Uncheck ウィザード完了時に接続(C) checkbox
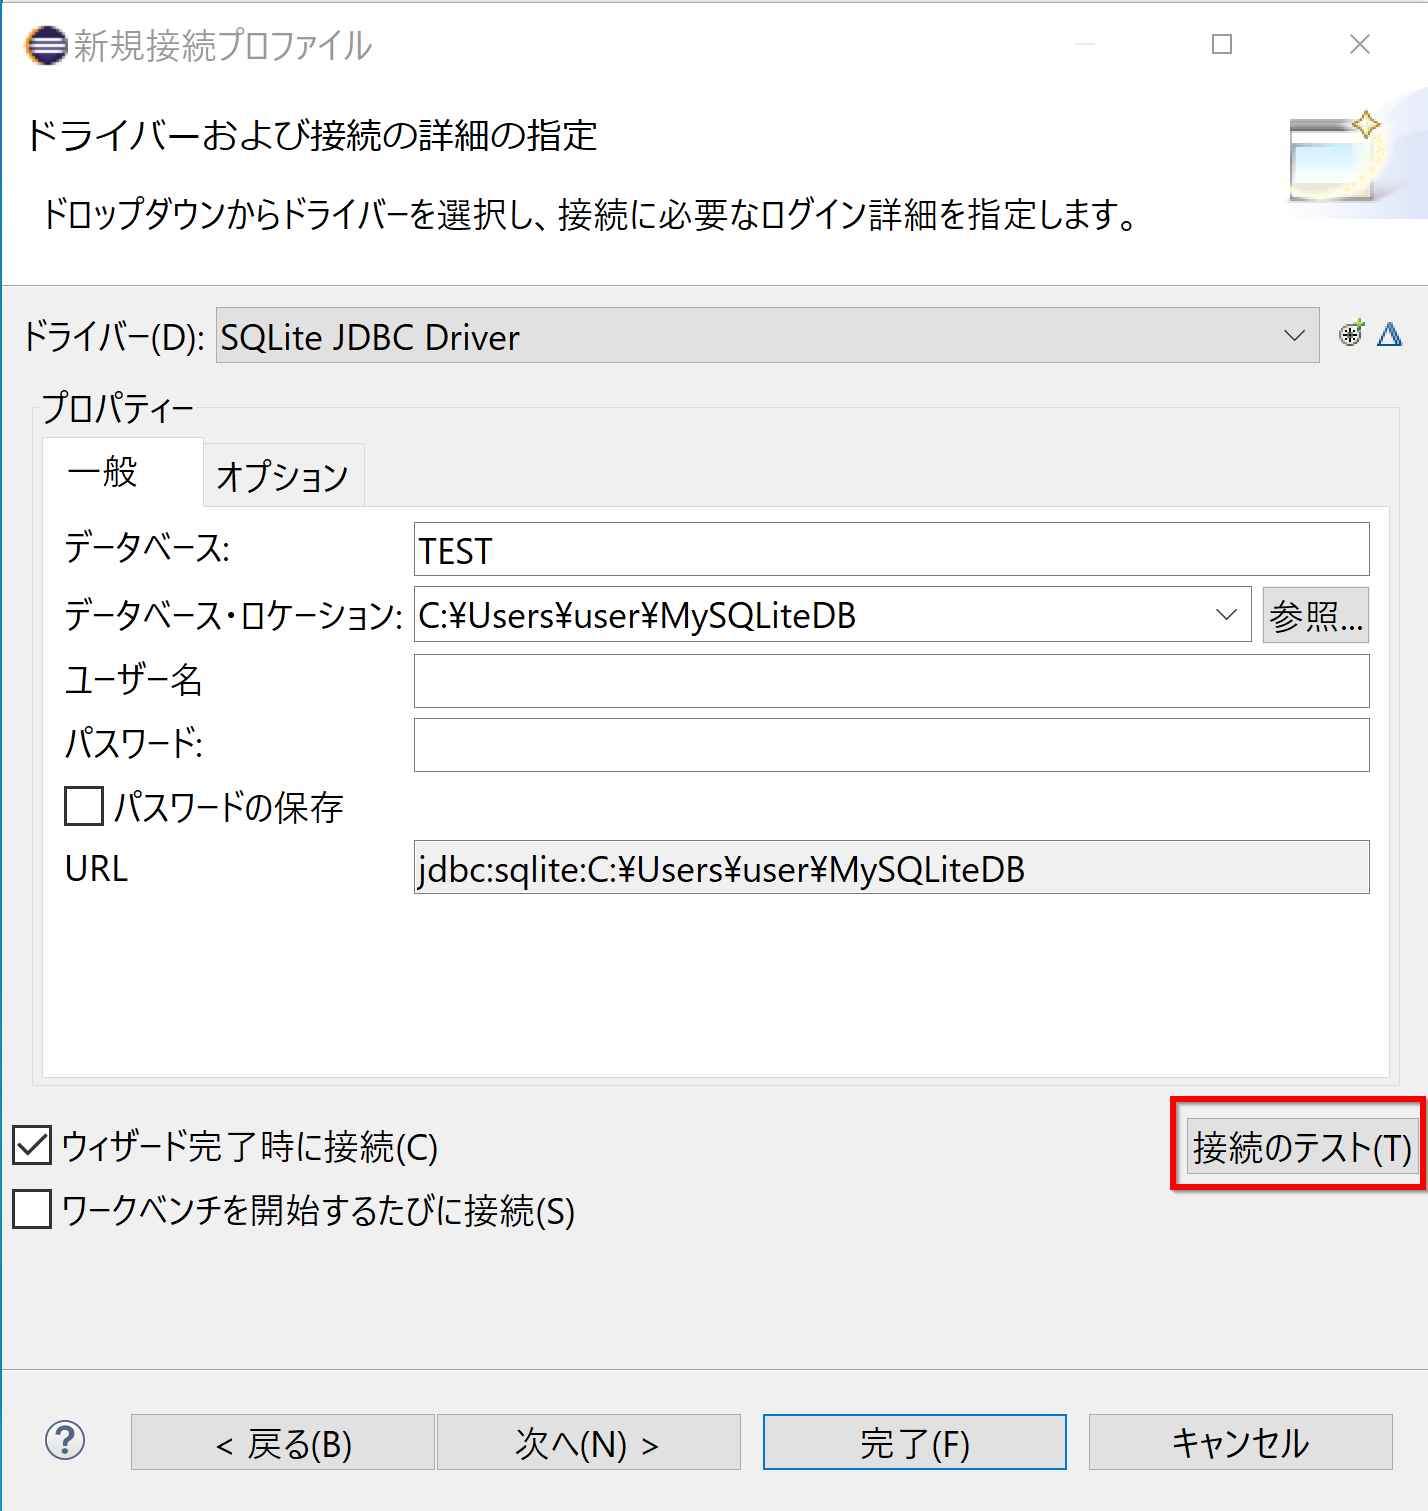 tap(32, 1146)
